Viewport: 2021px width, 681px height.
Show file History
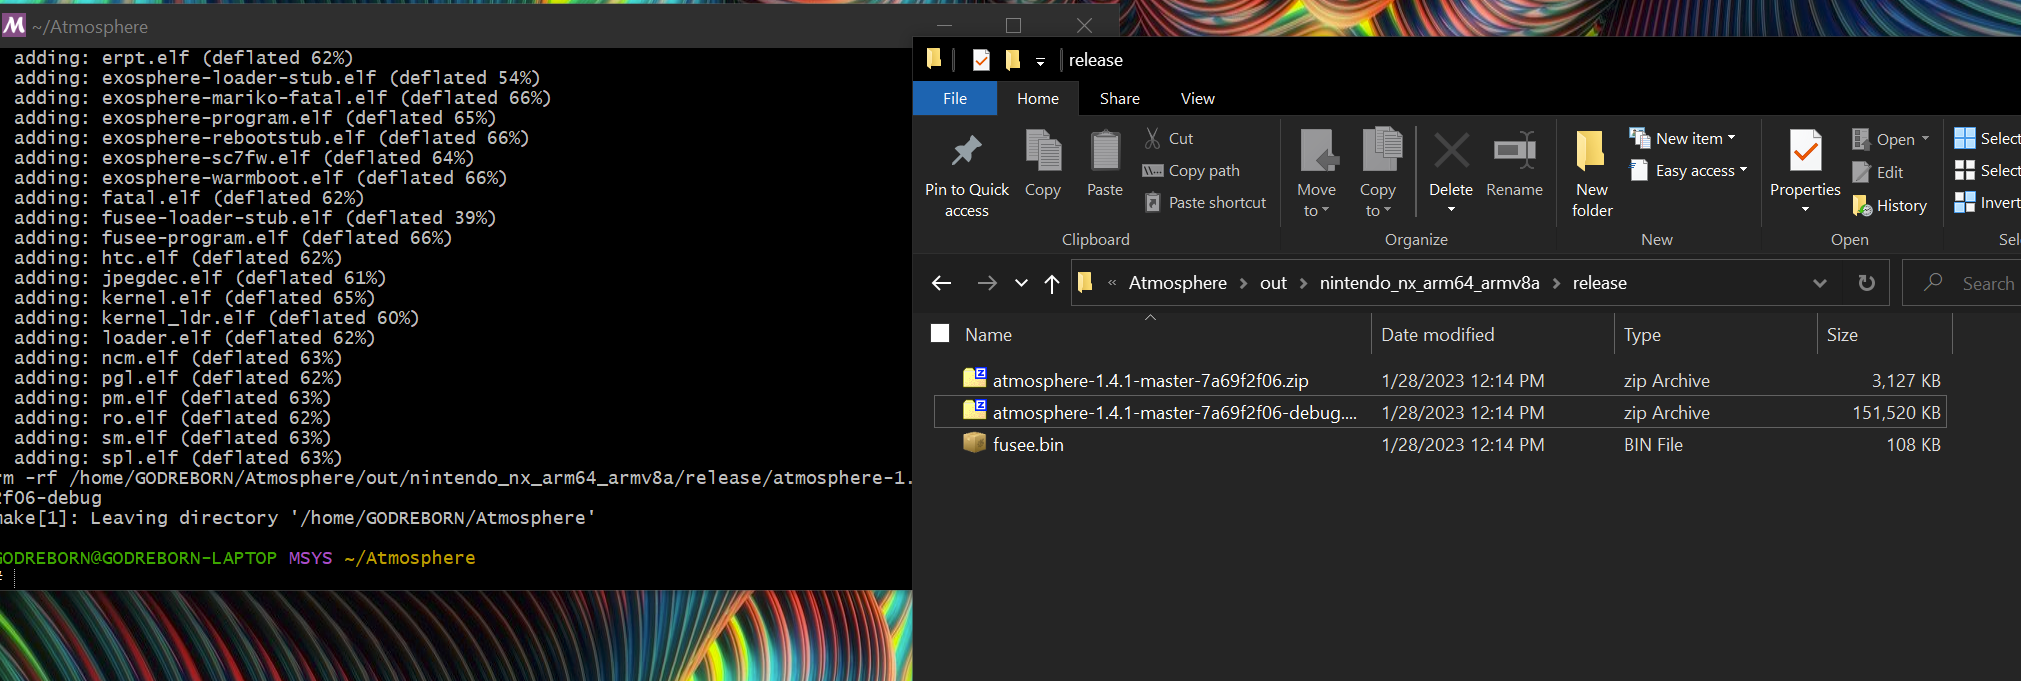[x=1889, y=205]
